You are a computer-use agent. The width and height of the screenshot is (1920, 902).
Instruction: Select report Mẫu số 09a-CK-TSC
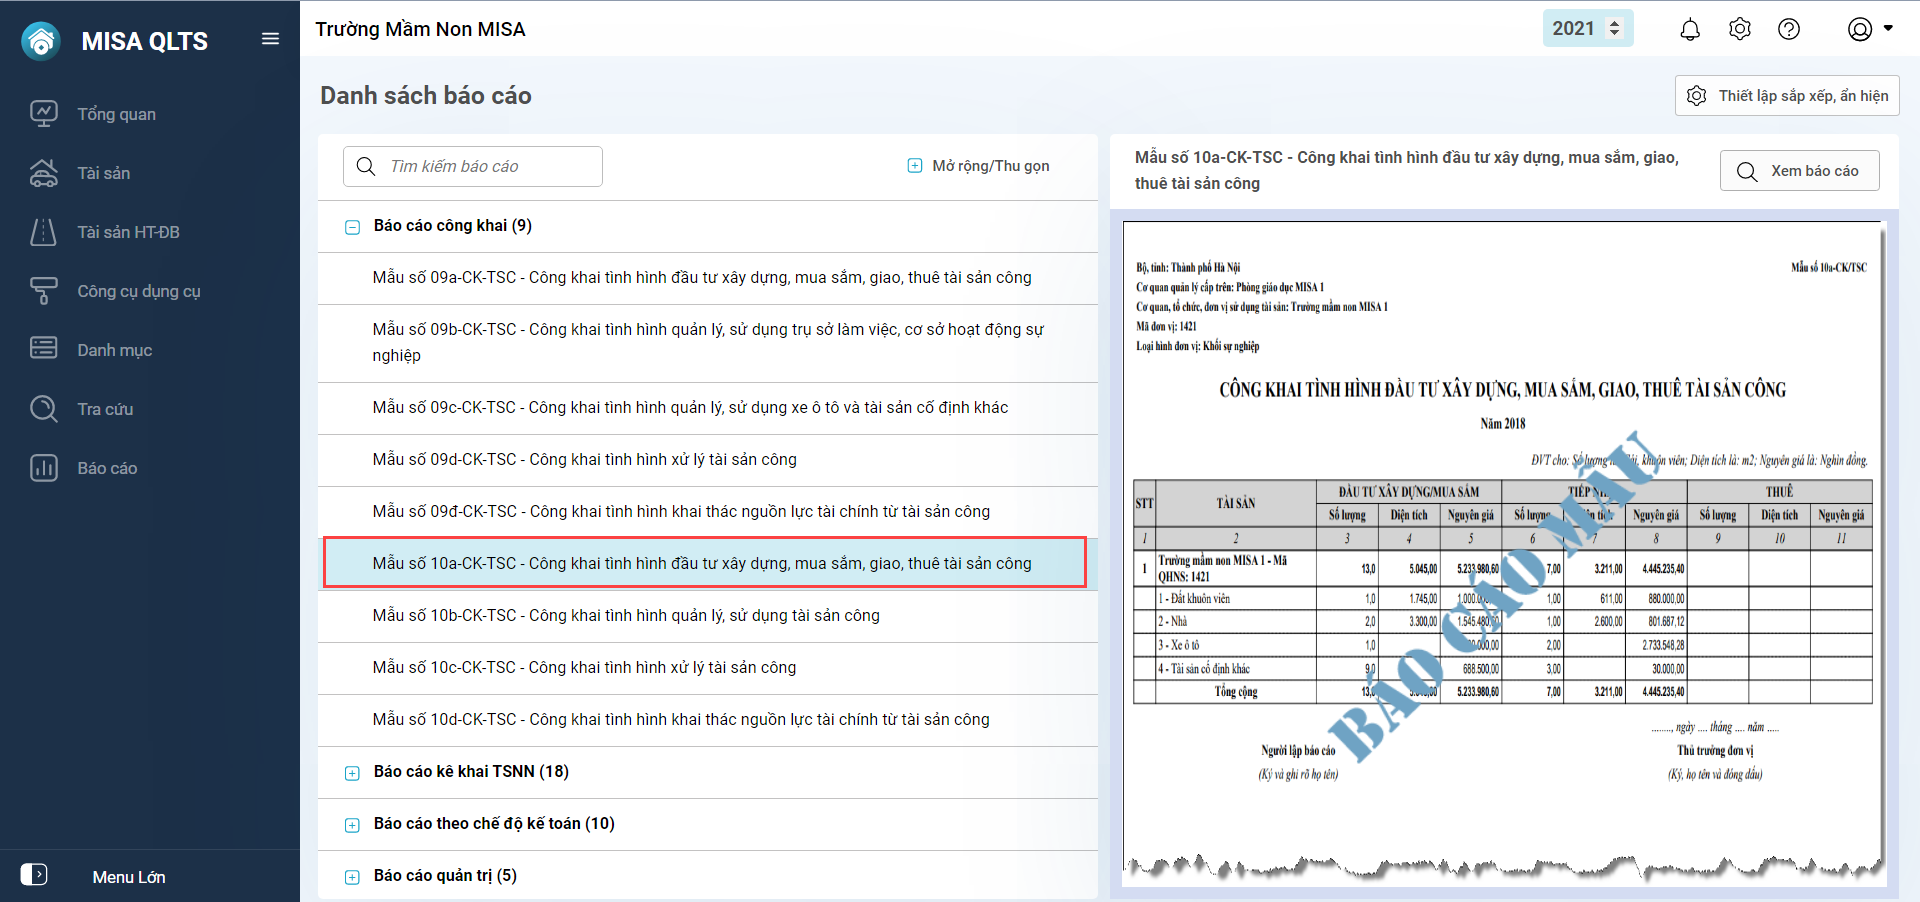pyautogui.click(x=708, y=278)
